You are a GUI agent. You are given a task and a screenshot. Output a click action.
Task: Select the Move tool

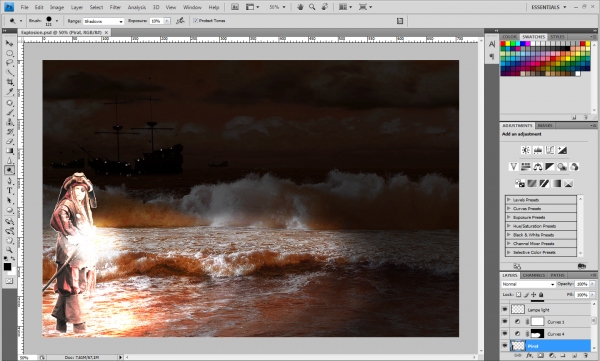10,44
